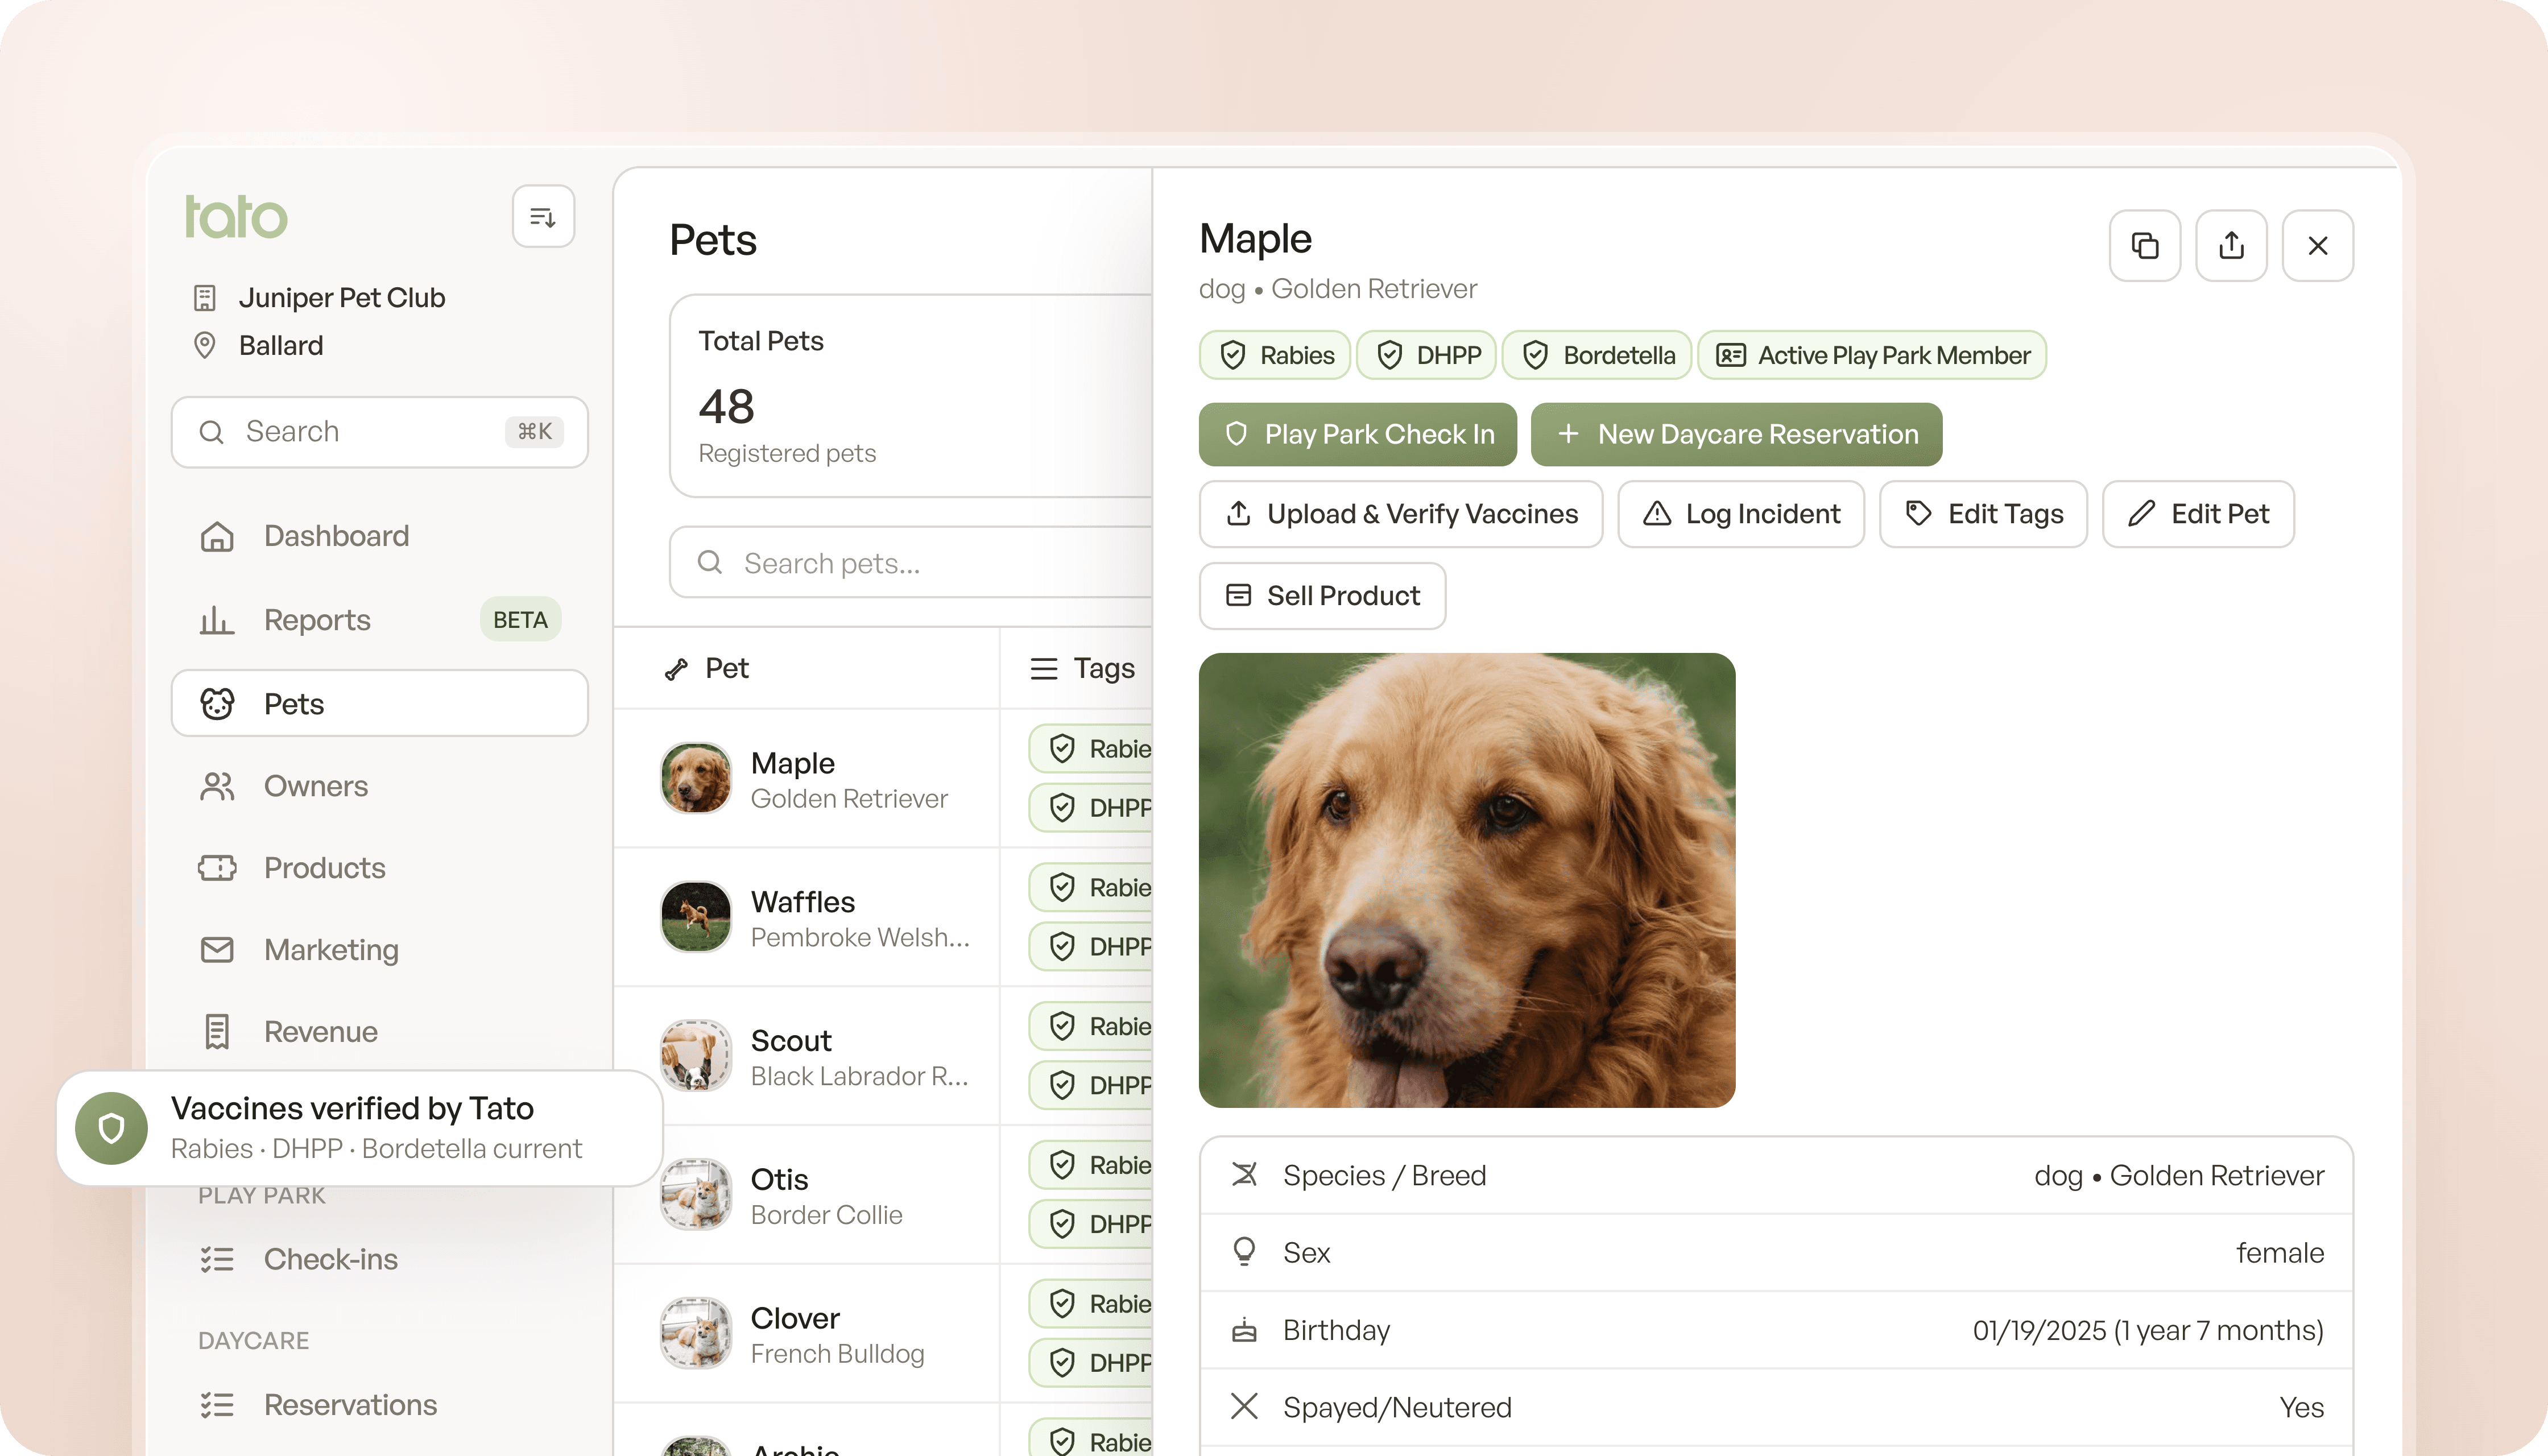Click the global Search field in the sidebar

pos(379,432)
